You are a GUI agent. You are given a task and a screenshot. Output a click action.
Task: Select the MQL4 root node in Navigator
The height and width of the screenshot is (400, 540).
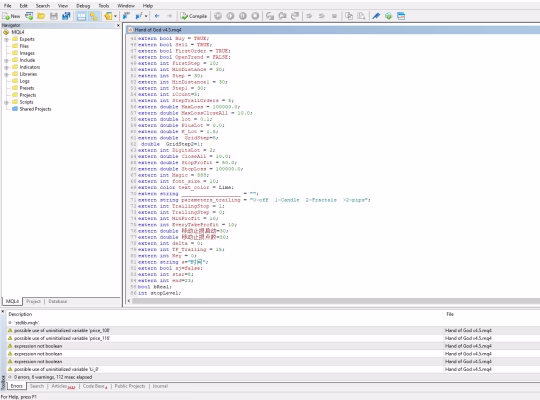pyautogui.click(x=18, y=32)
